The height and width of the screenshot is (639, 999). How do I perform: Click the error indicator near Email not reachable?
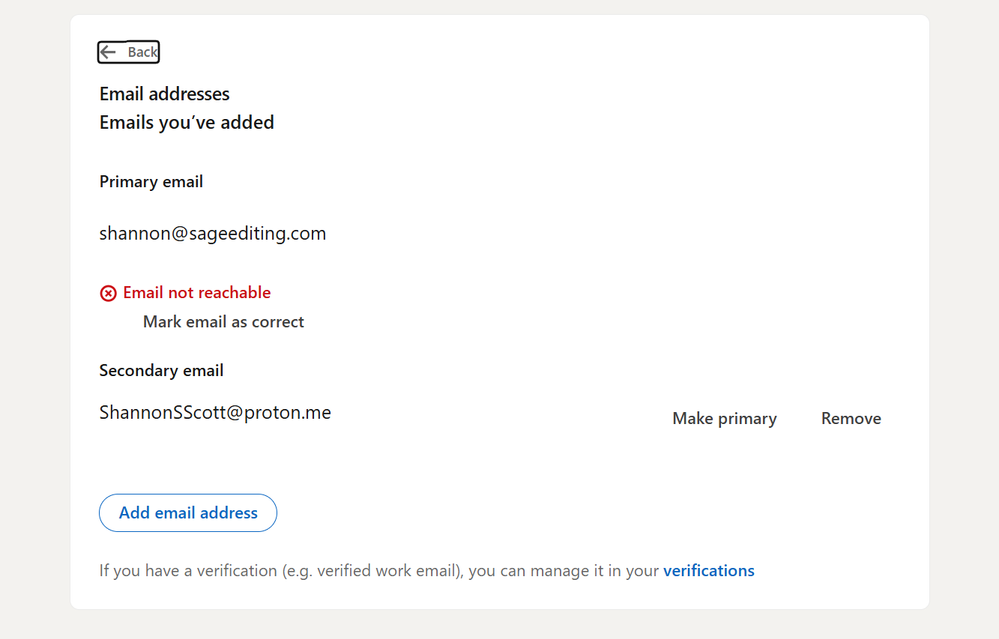pyautogui.click(x=109, y=292)
